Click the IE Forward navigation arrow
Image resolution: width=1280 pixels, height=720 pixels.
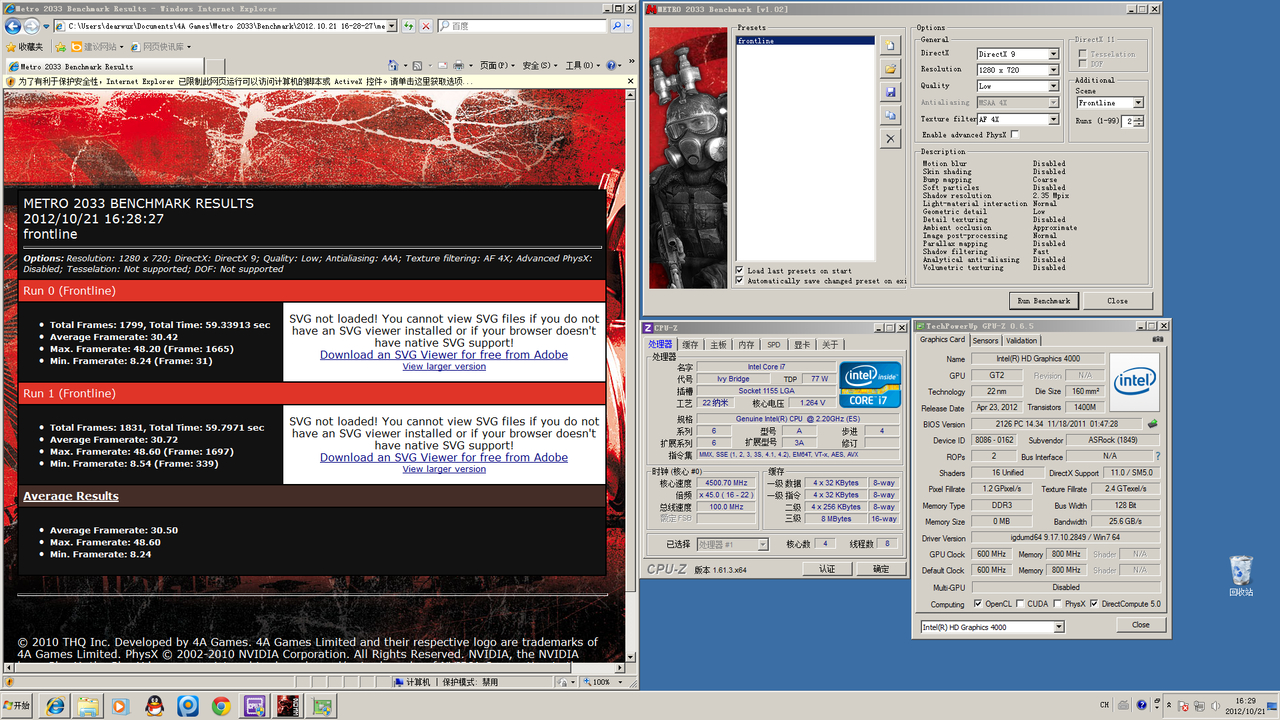pos(32,26)
